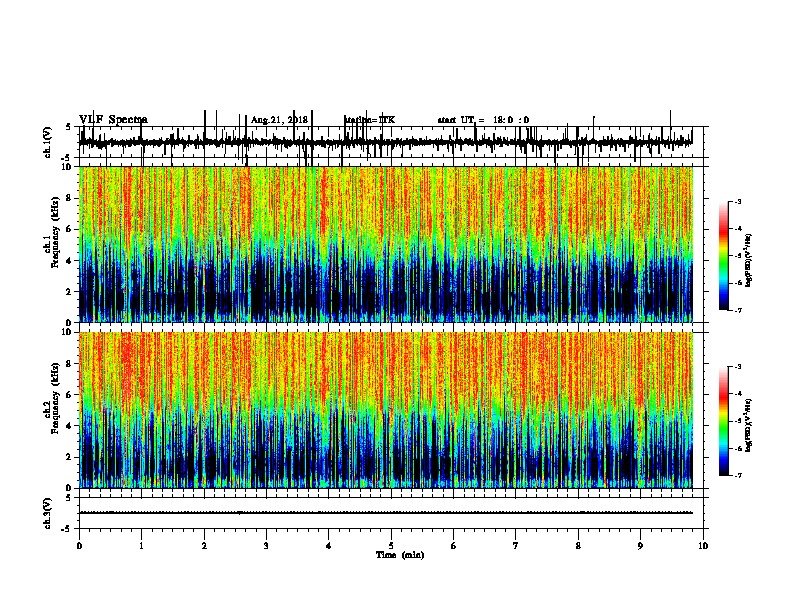Click the "2" kHz tick of ch.2 spectrogram
This screenshot has height=612, width=792.
(70, 457)
